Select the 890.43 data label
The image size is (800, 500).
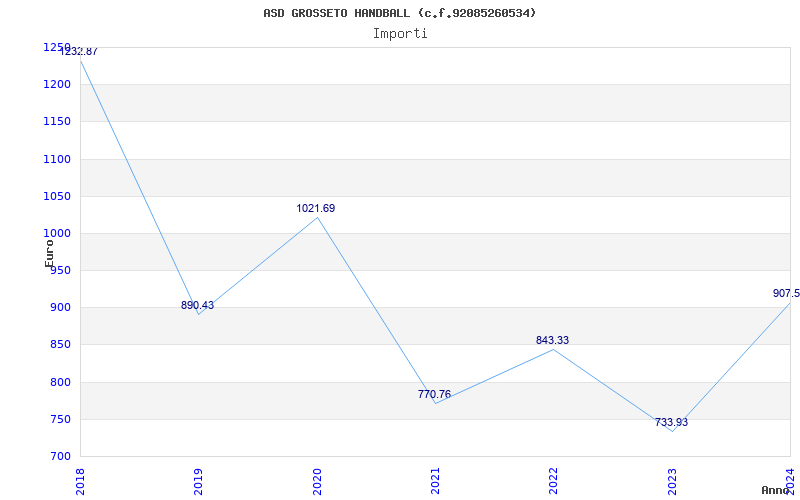pos(197,305)
